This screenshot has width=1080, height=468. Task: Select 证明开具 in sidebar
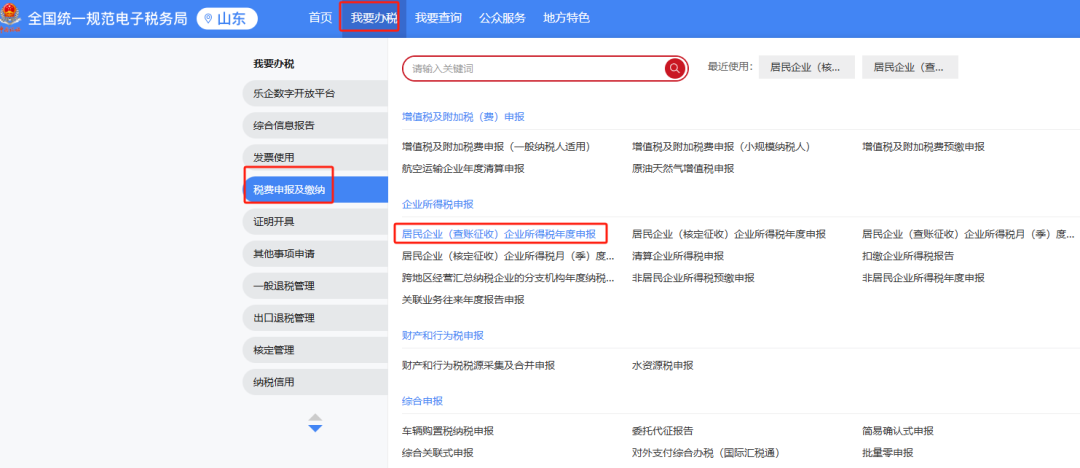coord(315,221)
